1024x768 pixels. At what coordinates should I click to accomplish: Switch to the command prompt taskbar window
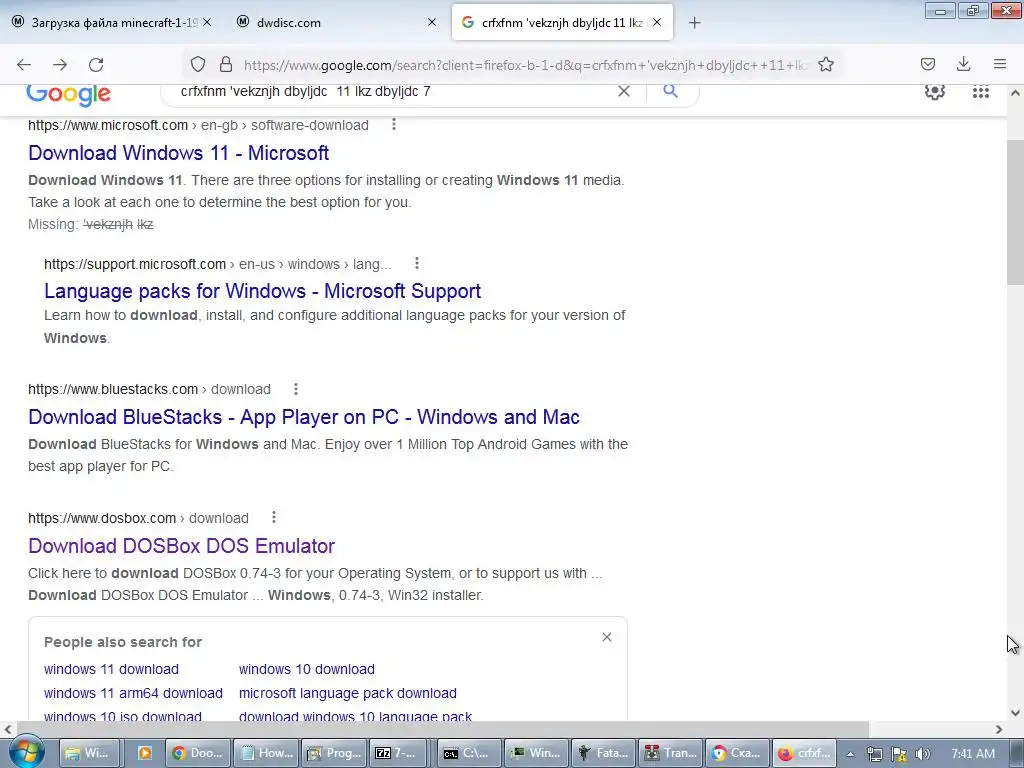click(468, 753)
